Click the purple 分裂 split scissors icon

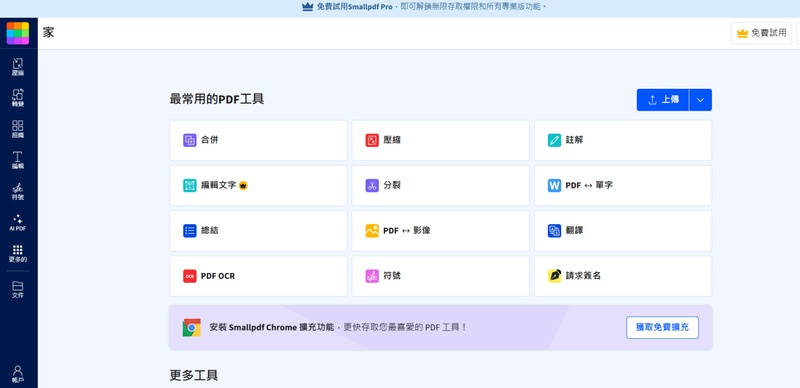372,185
